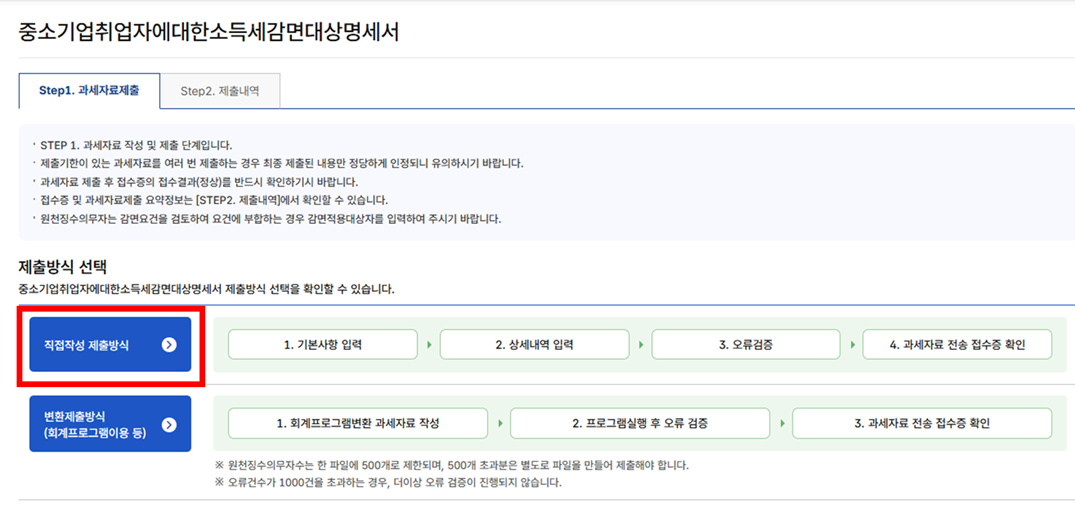Click arrow icon in 변환제출방식 button
The width and height of the screenshot is (1075, 510).
169,425
